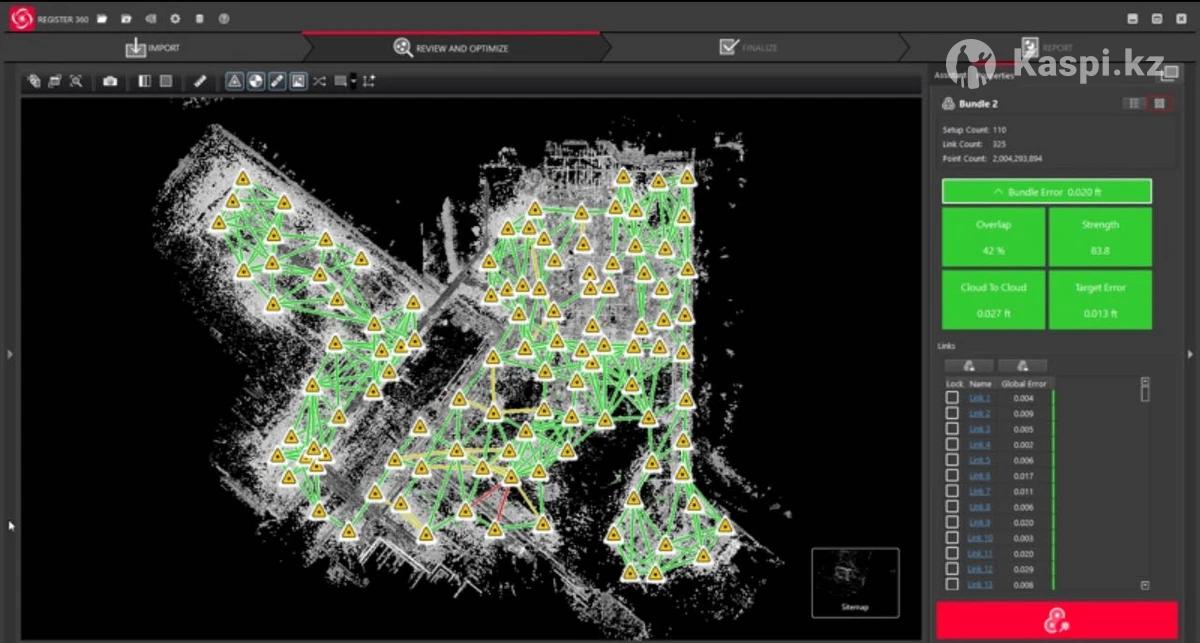Expand the left side panel arrow

tap(9, 354)
